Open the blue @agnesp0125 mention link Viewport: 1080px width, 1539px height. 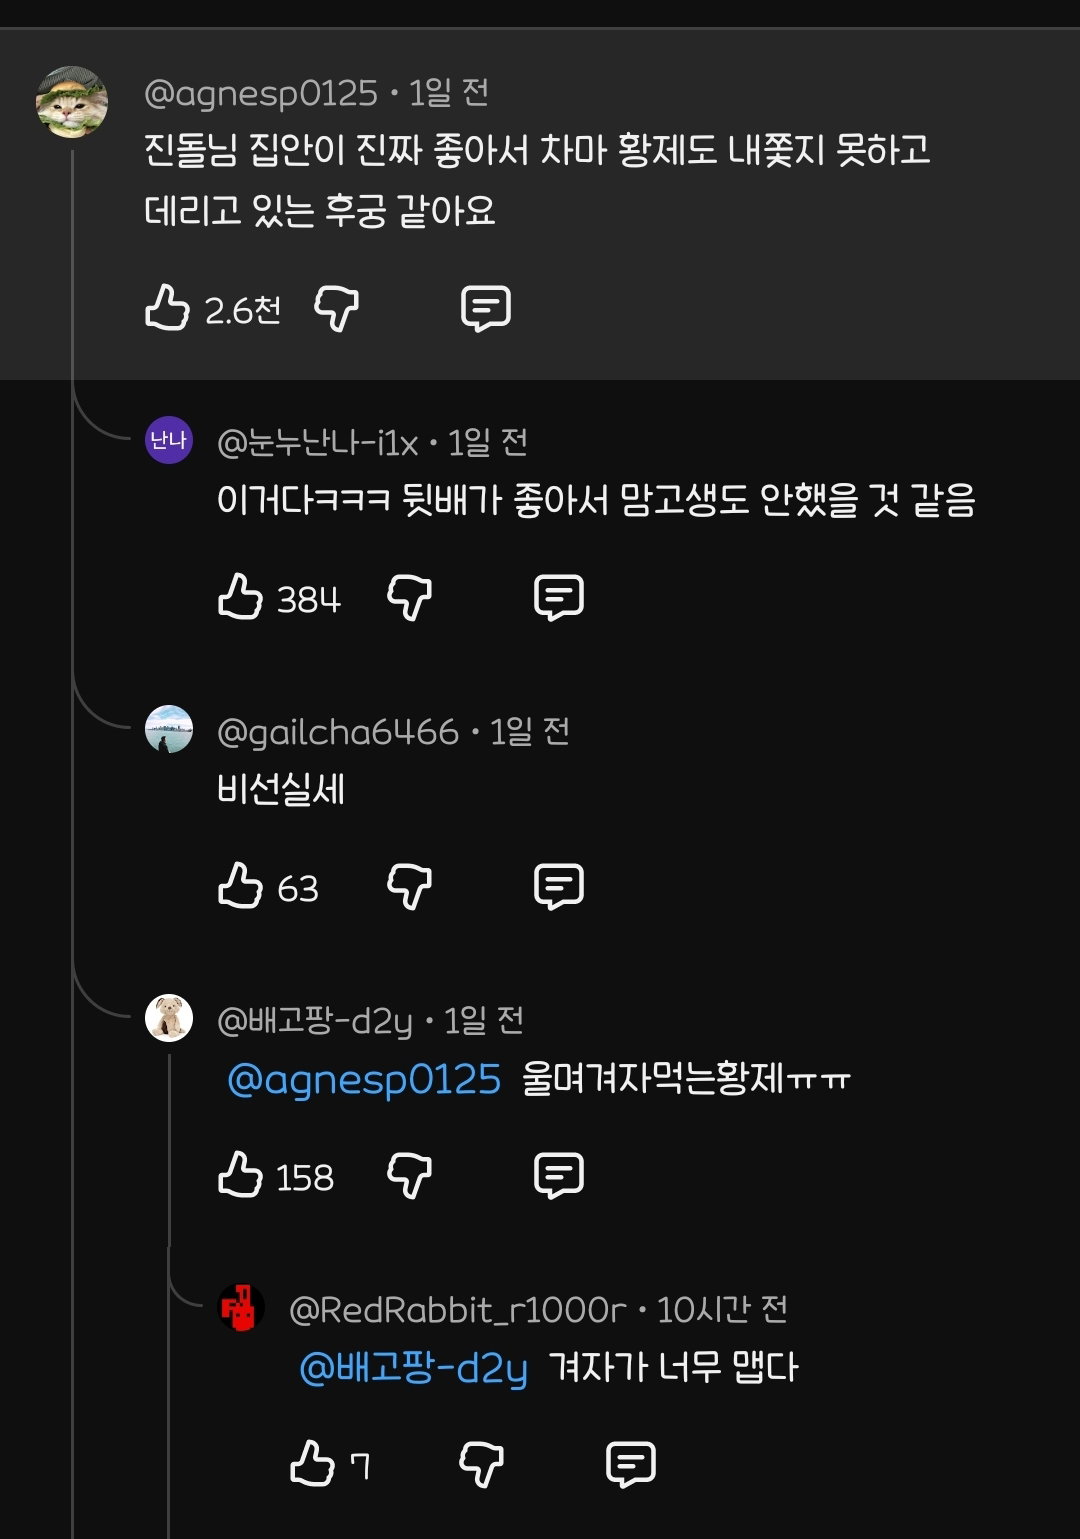364,1080
